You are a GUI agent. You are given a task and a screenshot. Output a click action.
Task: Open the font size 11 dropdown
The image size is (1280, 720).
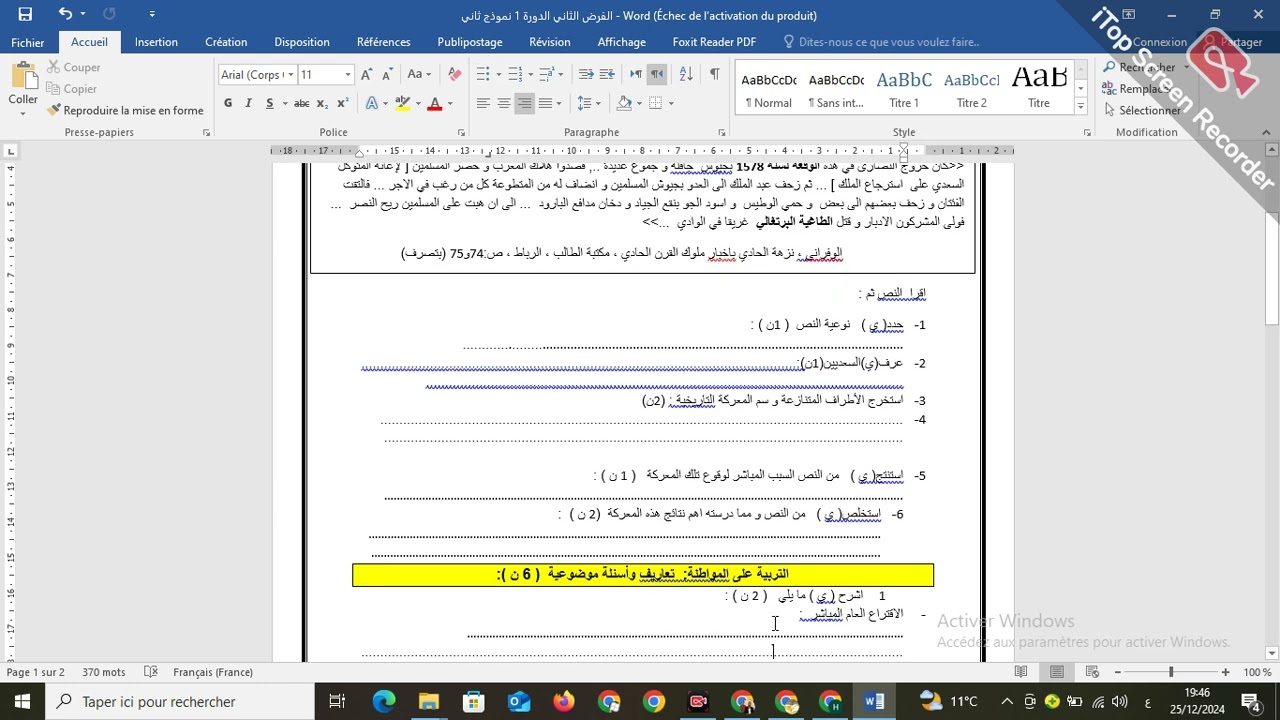coord(347,75)
